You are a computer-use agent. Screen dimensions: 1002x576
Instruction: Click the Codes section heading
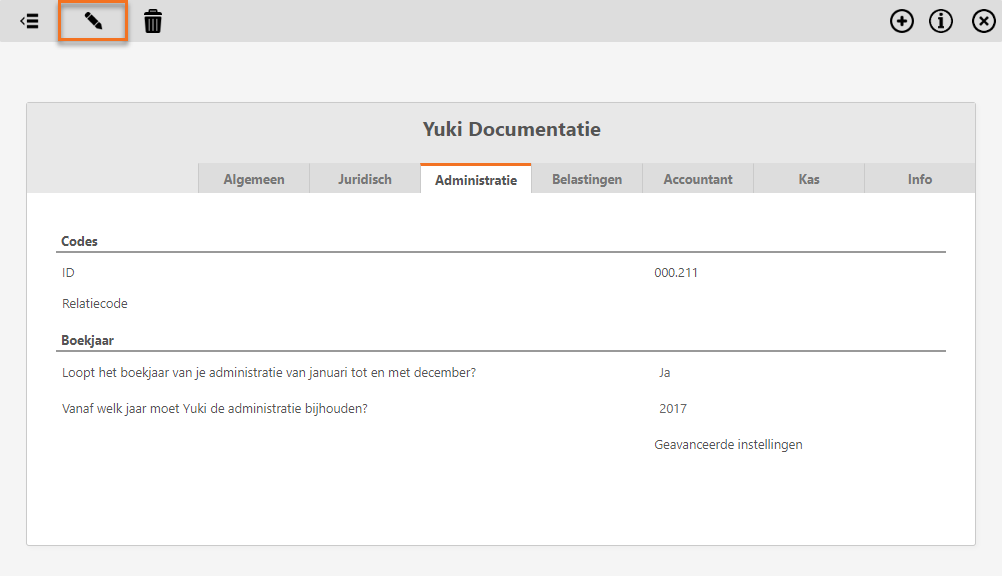(x=79, y=241)
